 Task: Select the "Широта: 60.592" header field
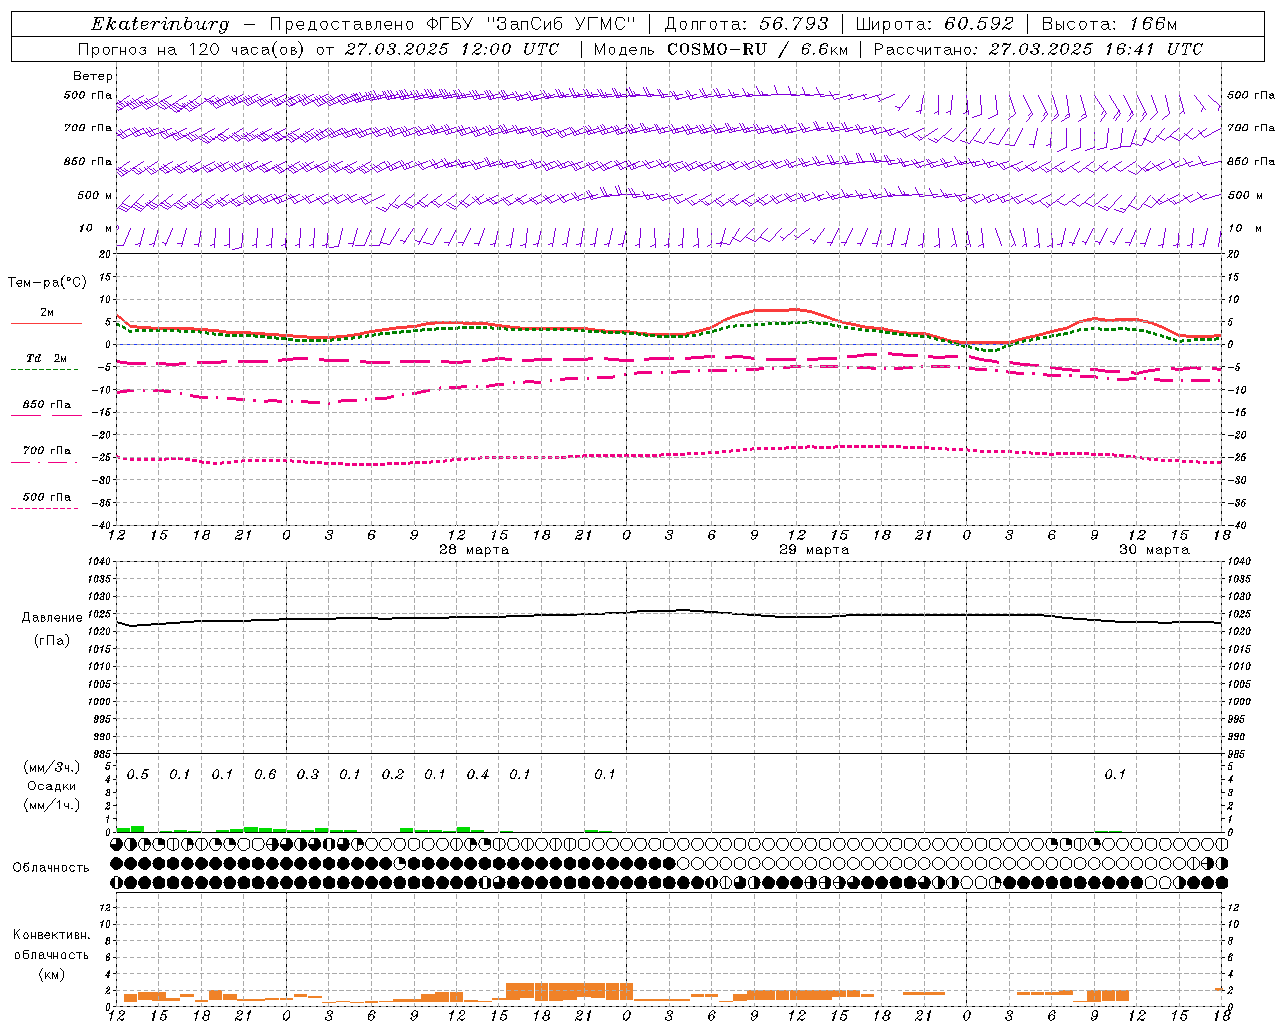coord(935,24)
